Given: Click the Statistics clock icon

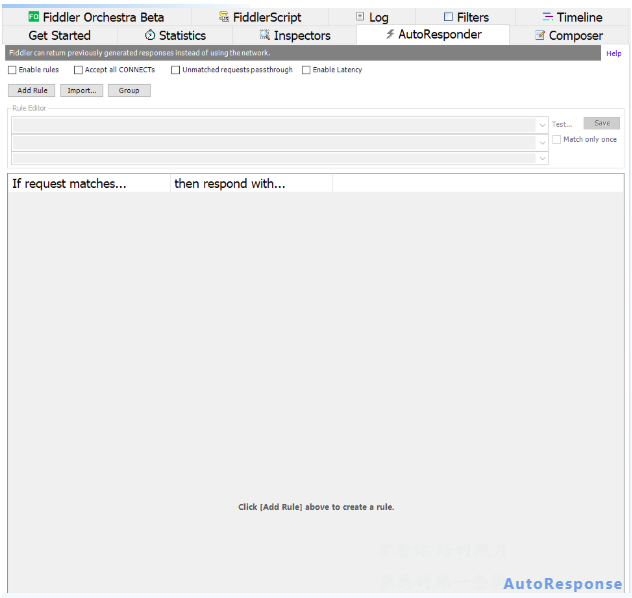Looking at the screenshot, I should (150, 35).
